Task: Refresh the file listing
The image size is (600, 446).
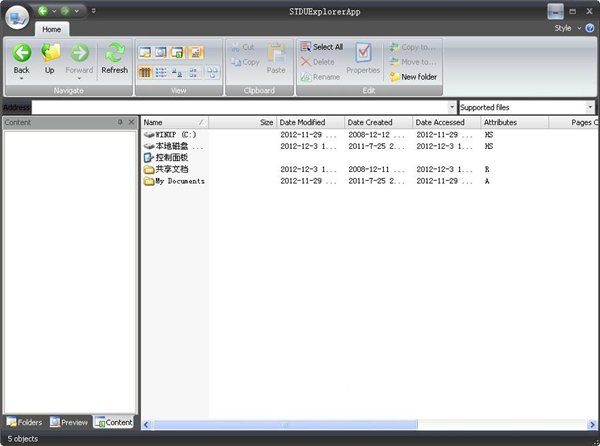Action: (114, 58)
